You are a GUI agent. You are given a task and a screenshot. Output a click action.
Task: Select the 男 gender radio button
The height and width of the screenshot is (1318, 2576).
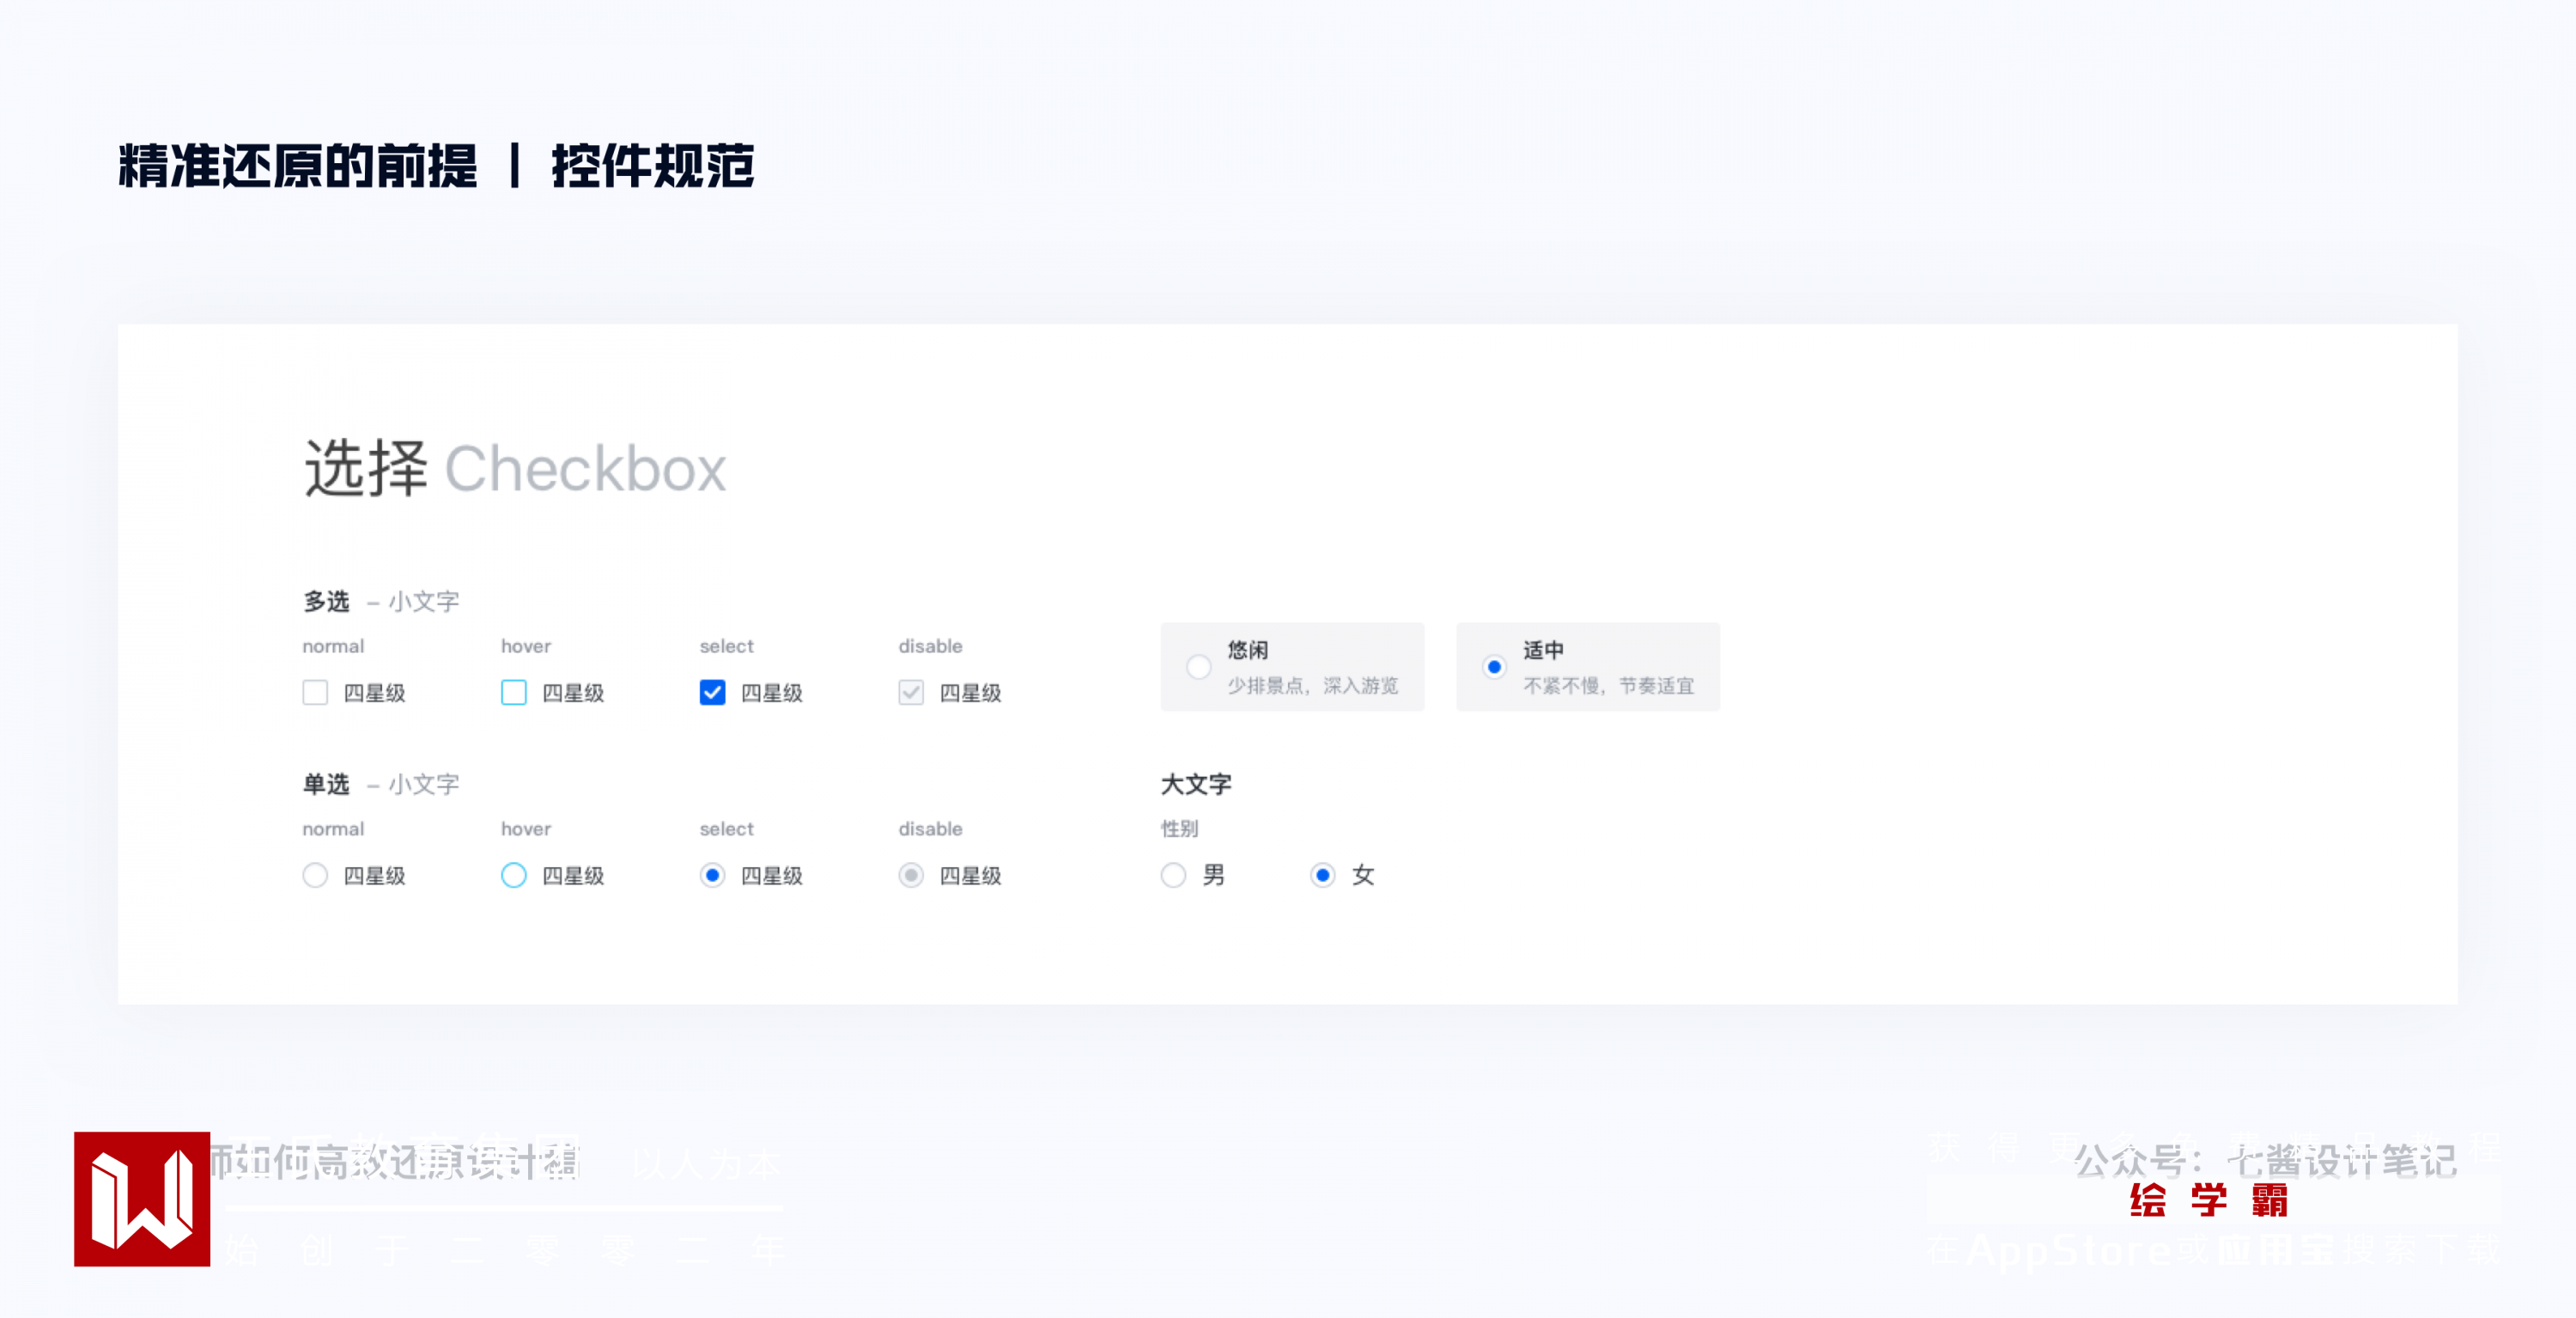click(x=1174, y=875)
